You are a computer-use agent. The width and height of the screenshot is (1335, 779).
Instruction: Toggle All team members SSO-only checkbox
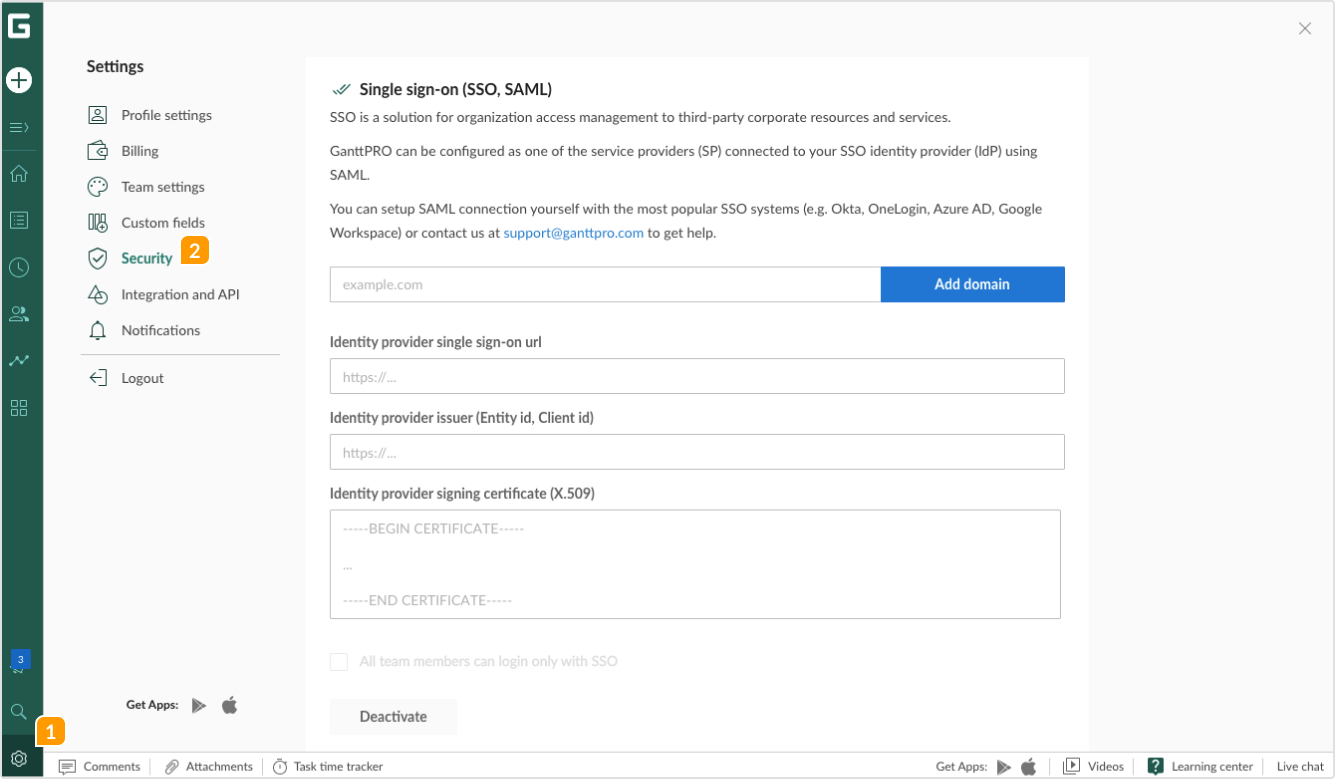pyautogui.click(x=339, y=661)
